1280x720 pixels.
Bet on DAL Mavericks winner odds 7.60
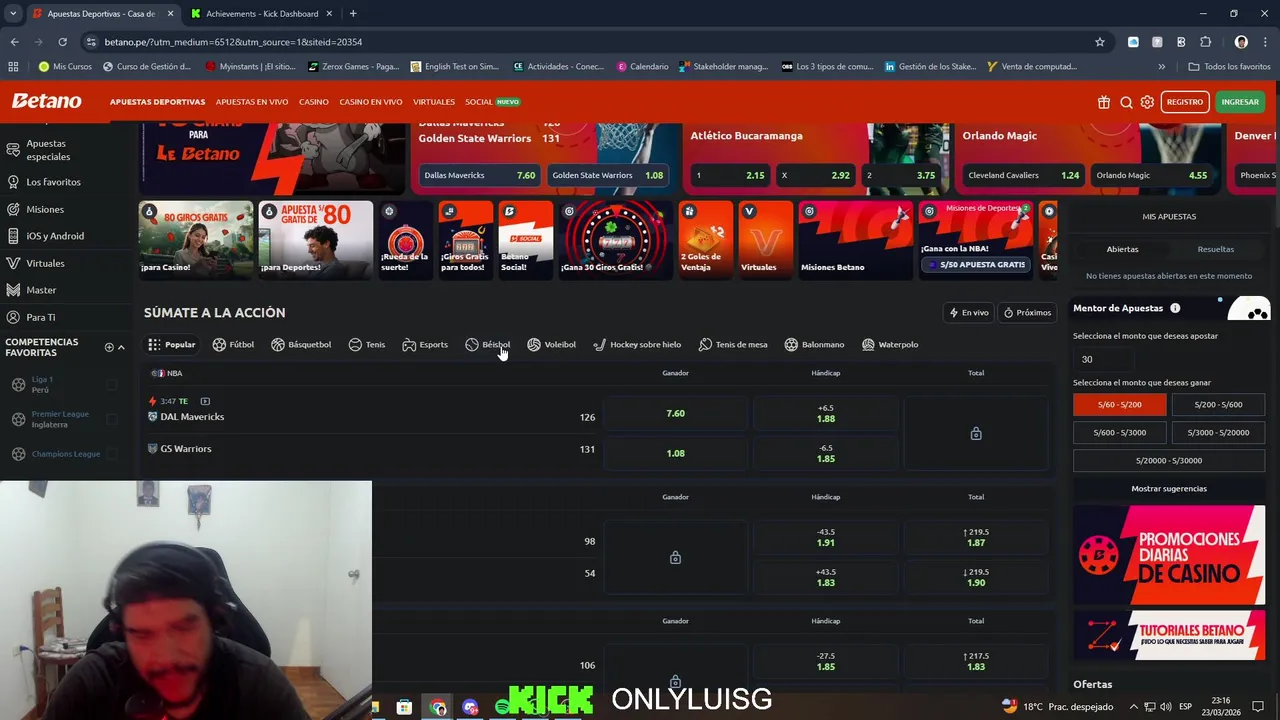pos(676,413)
